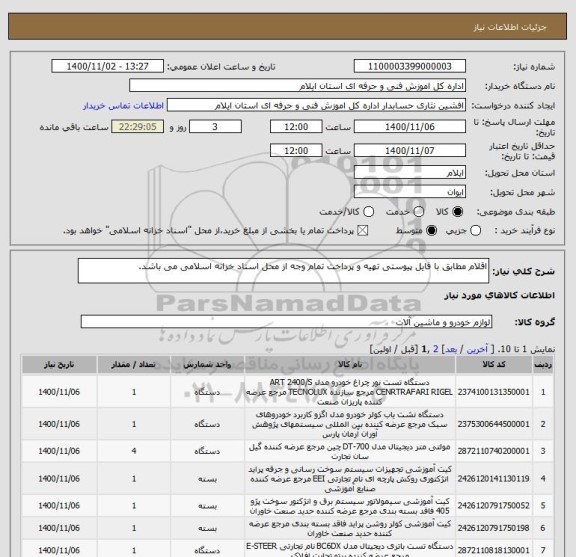Select item code 2426120791750198
The height and width of the screenshot is (557, 576).
(494, 528)
